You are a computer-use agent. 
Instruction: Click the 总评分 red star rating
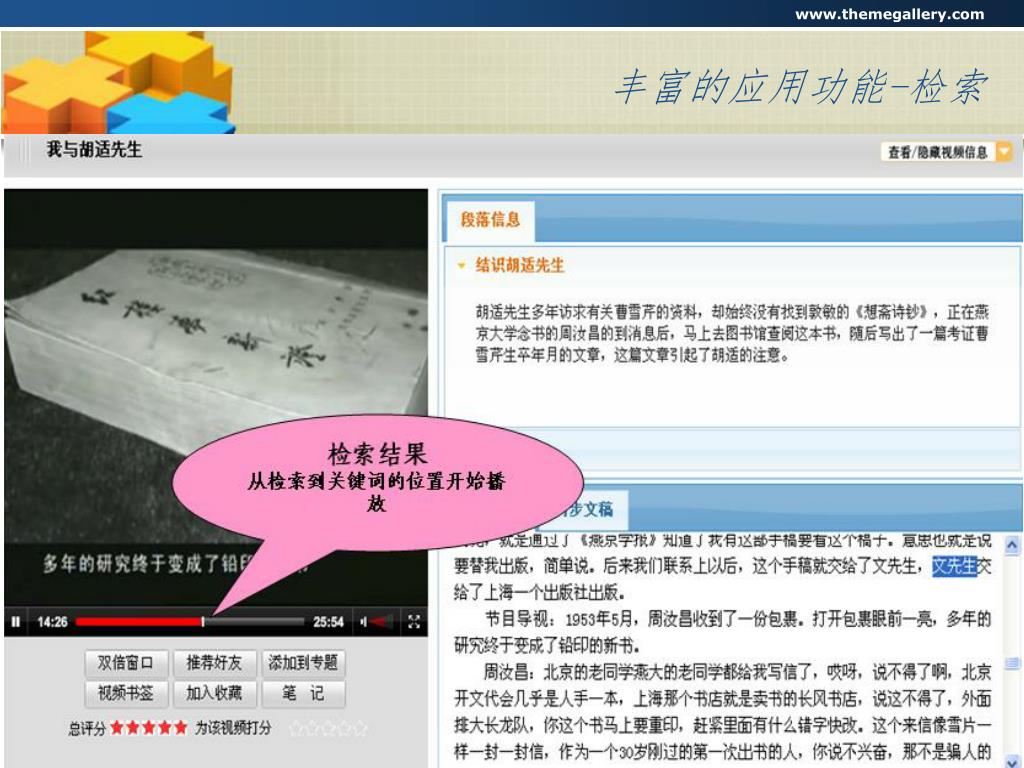[149, 728]
